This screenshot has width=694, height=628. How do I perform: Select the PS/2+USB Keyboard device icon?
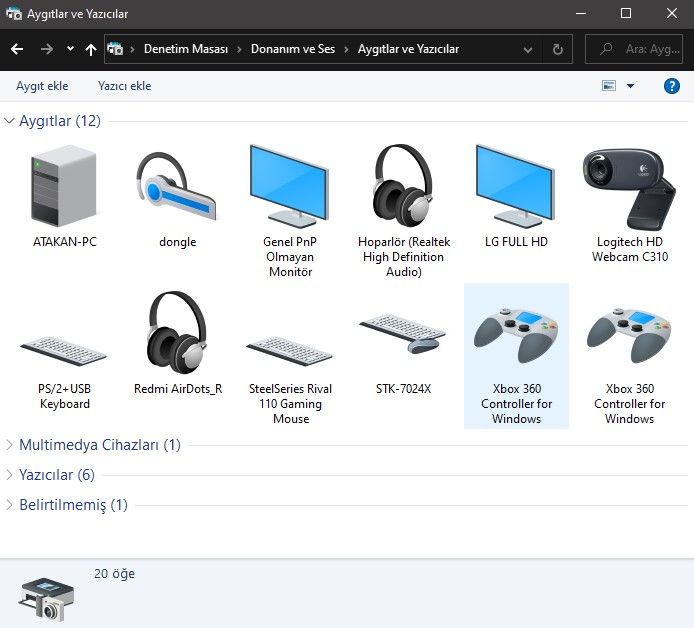(64, 351)
